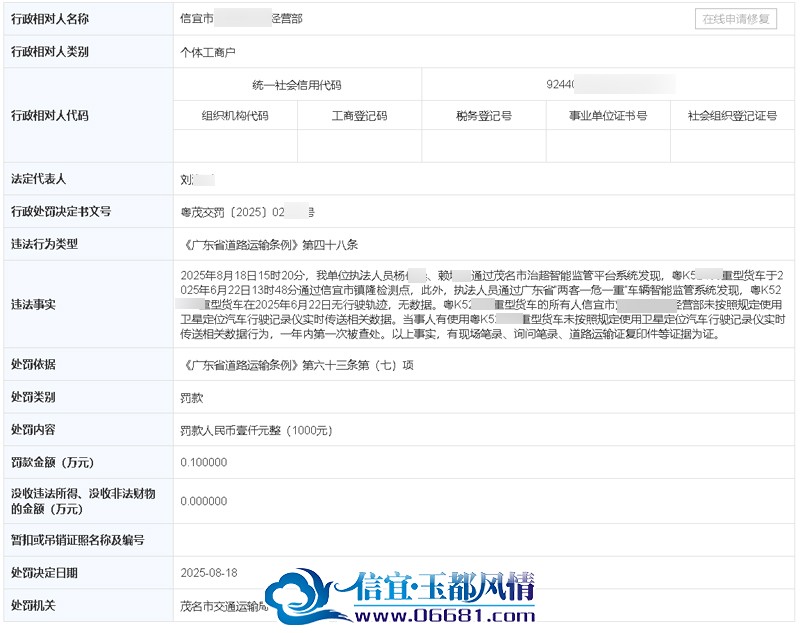
Task: Click the 罚款 value beside 处罚类别
Action: (x=192, y=398)
